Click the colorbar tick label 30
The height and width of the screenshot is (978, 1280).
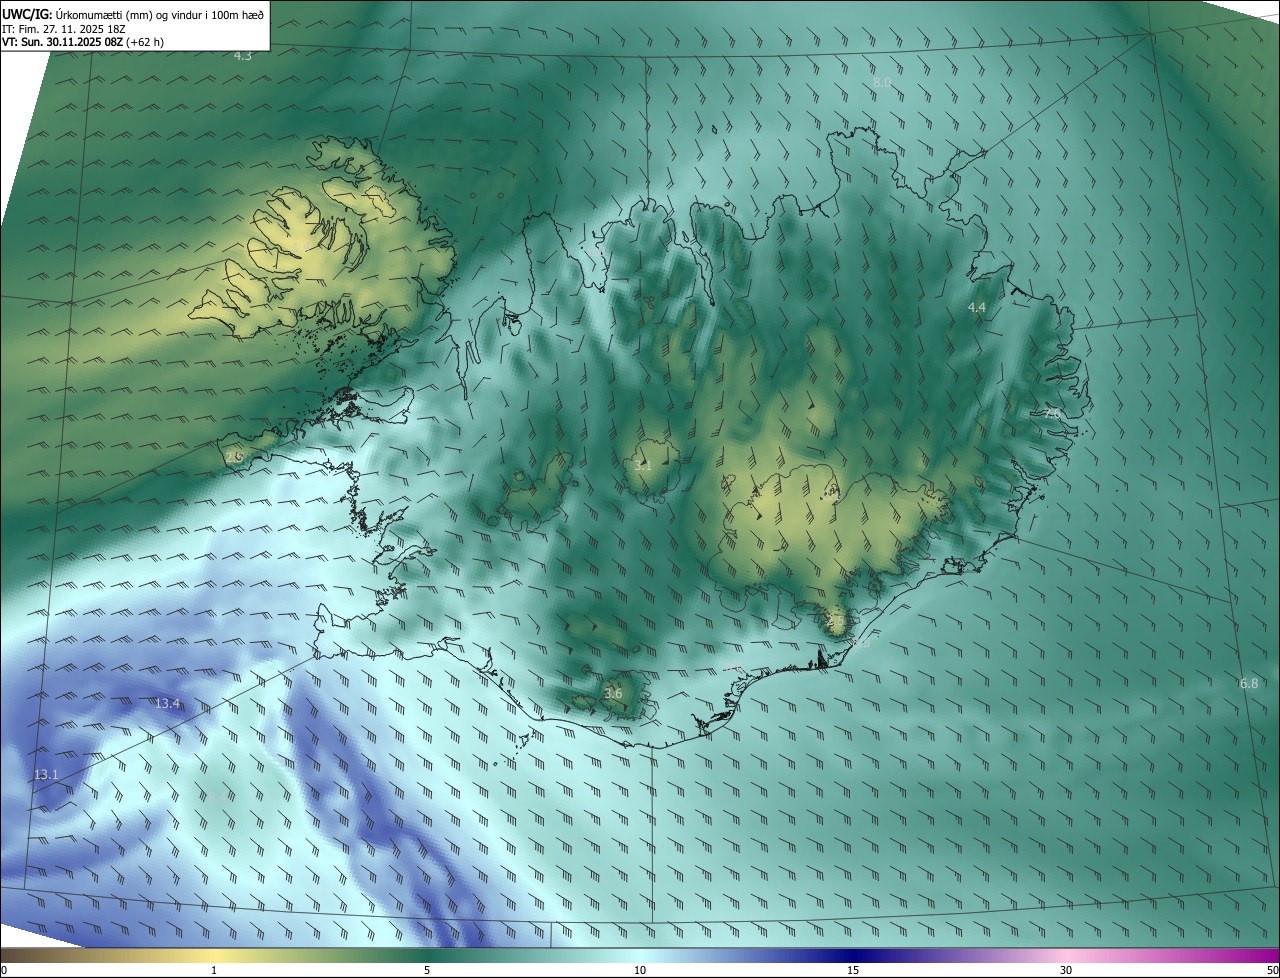click(x=1066, y=971)
